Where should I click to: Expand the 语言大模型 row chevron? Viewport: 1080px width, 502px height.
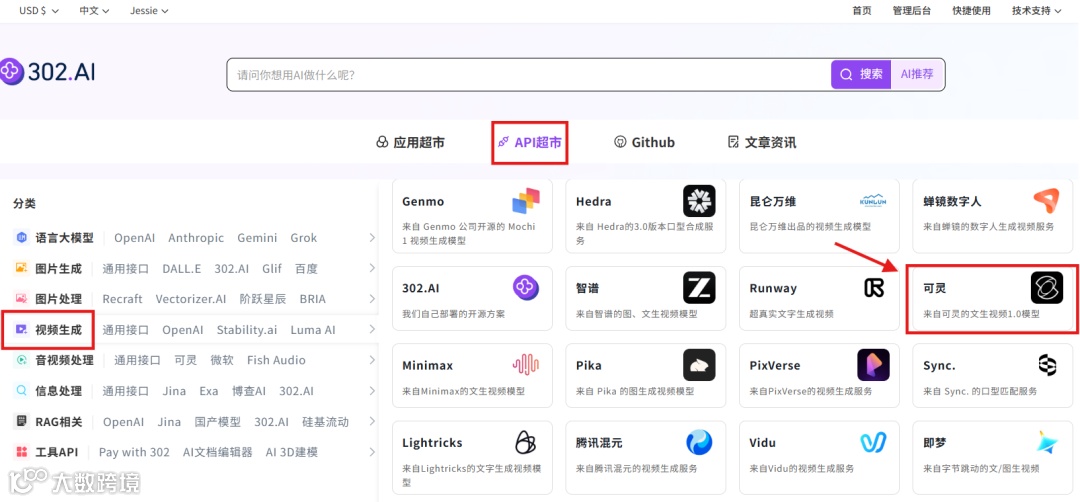click(372, 238)
